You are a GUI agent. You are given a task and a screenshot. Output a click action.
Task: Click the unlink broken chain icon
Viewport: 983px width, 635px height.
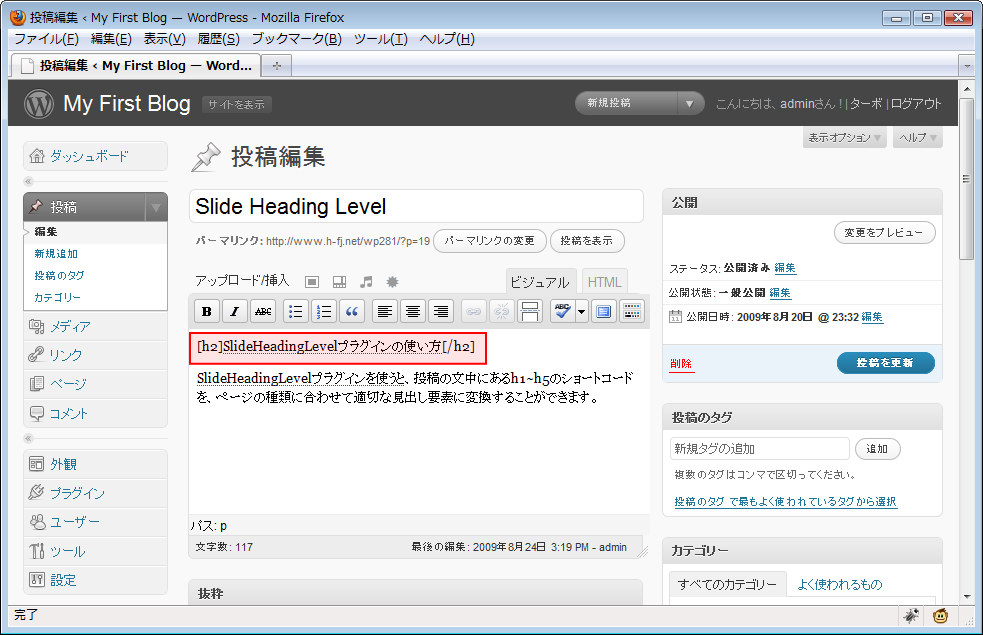[502, 311]
